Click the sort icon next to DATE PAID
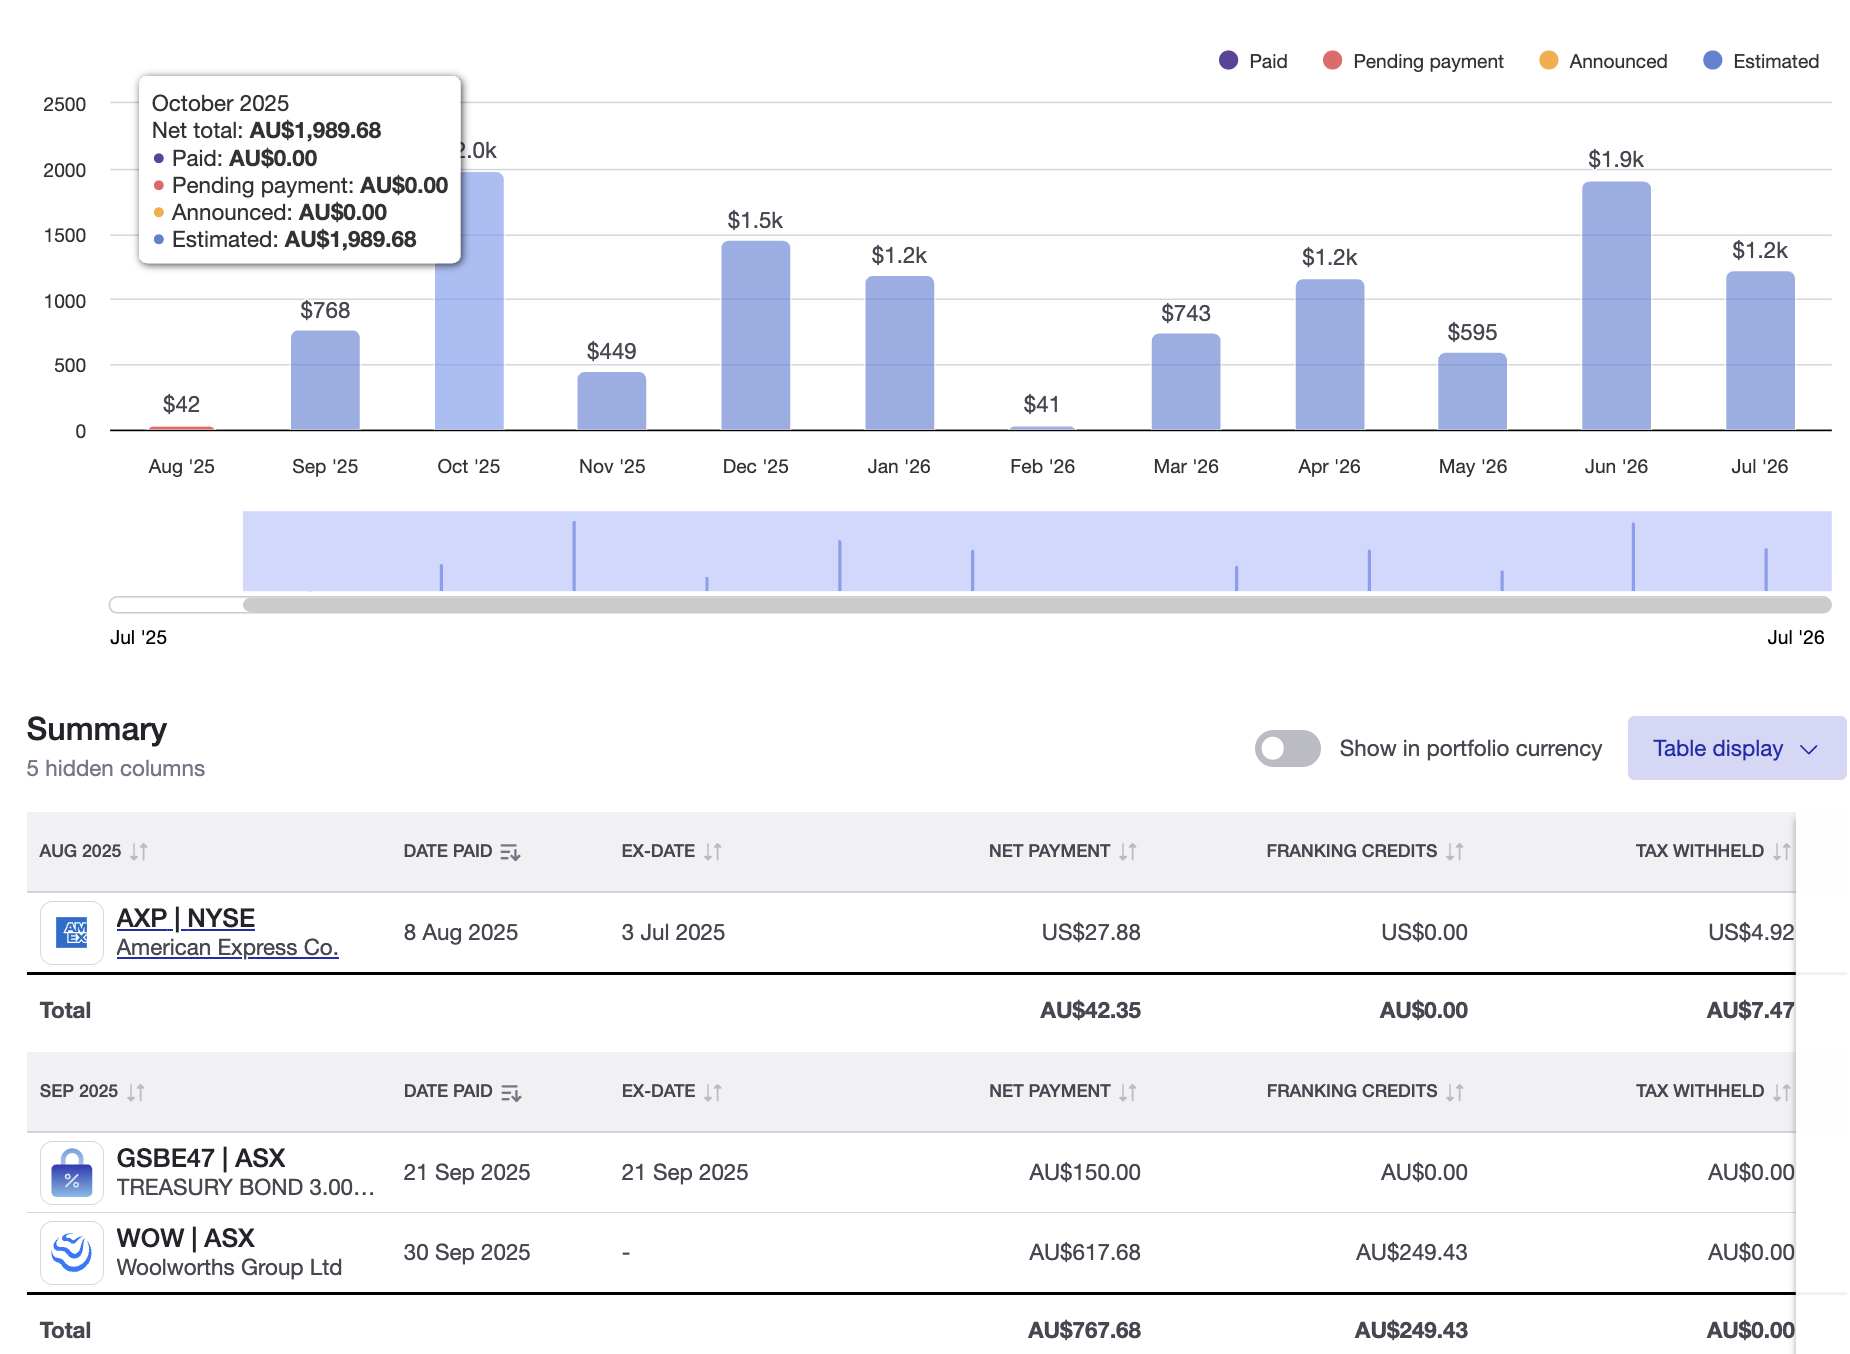This screenshot has width=1850, height=1354. (x=511, y=852)
